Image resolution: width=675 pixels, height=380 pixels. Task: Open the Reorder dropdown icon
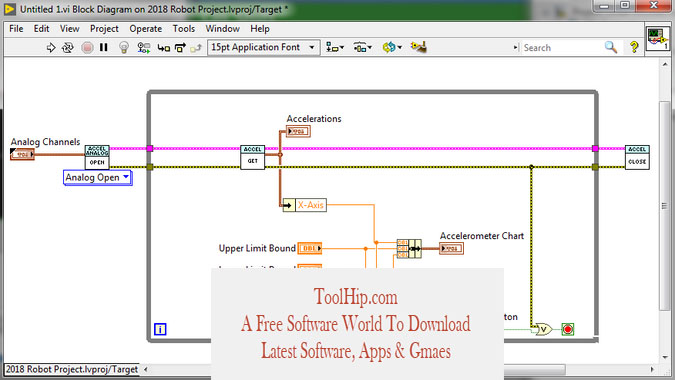point(392,47)
